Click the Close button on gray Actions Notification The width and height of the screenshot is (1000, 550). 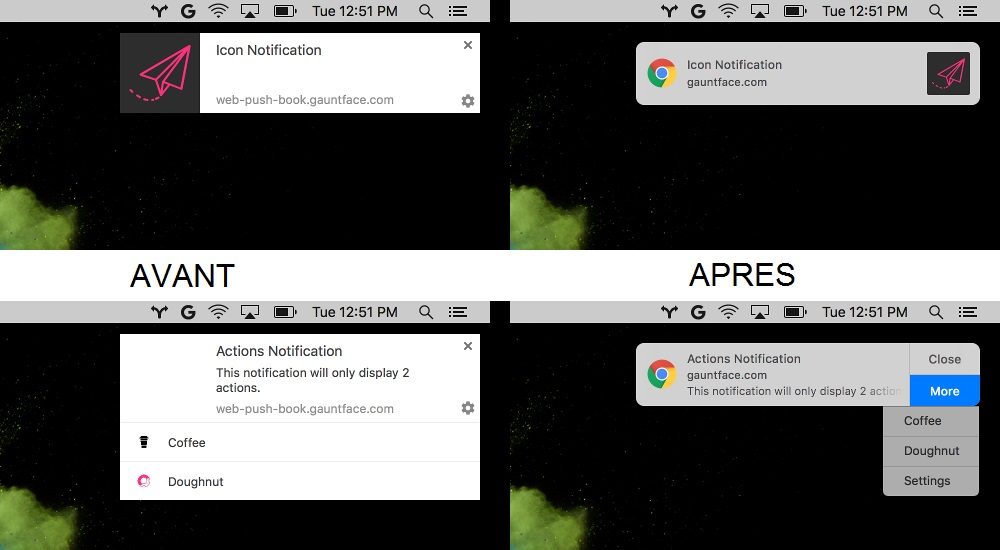tap(945, 359)
